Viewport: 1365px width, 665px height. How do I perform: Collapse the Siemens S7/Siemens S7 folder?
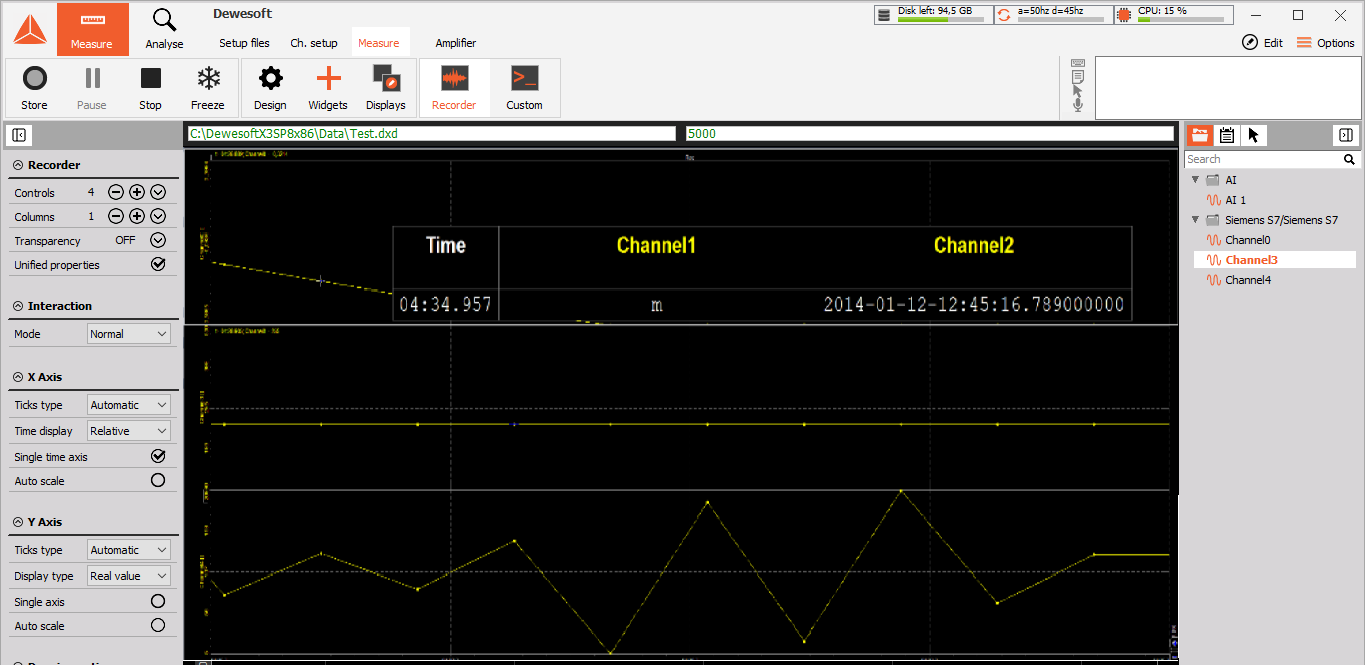click(1197, 220)
